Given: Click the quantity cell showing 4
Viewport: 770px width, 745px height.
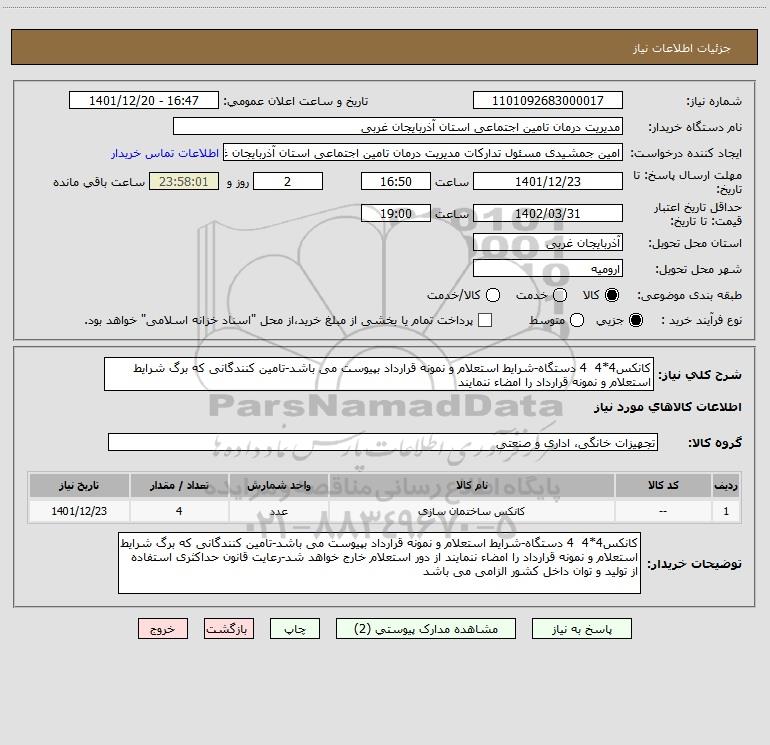Looking at the screenshot, I should tap(179, 511).
